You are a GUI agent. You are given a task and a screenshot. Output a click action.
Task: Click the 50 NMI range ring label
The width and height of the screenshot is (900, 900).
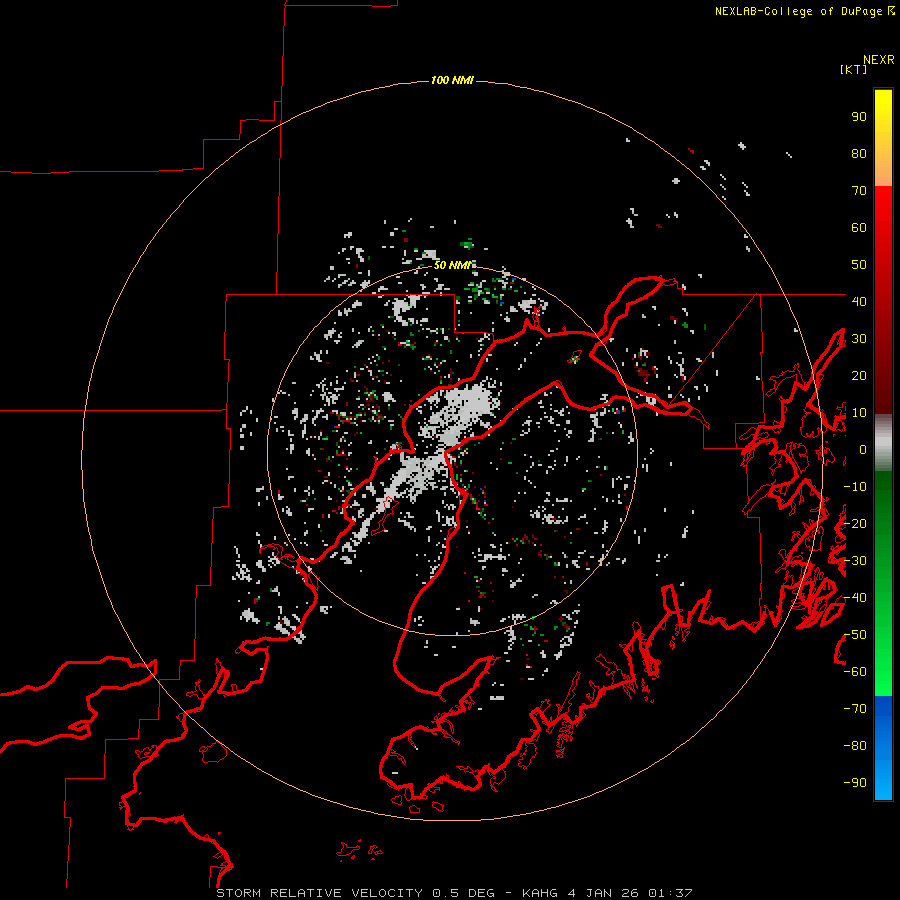pyautogui.click(x=452, y=265)
